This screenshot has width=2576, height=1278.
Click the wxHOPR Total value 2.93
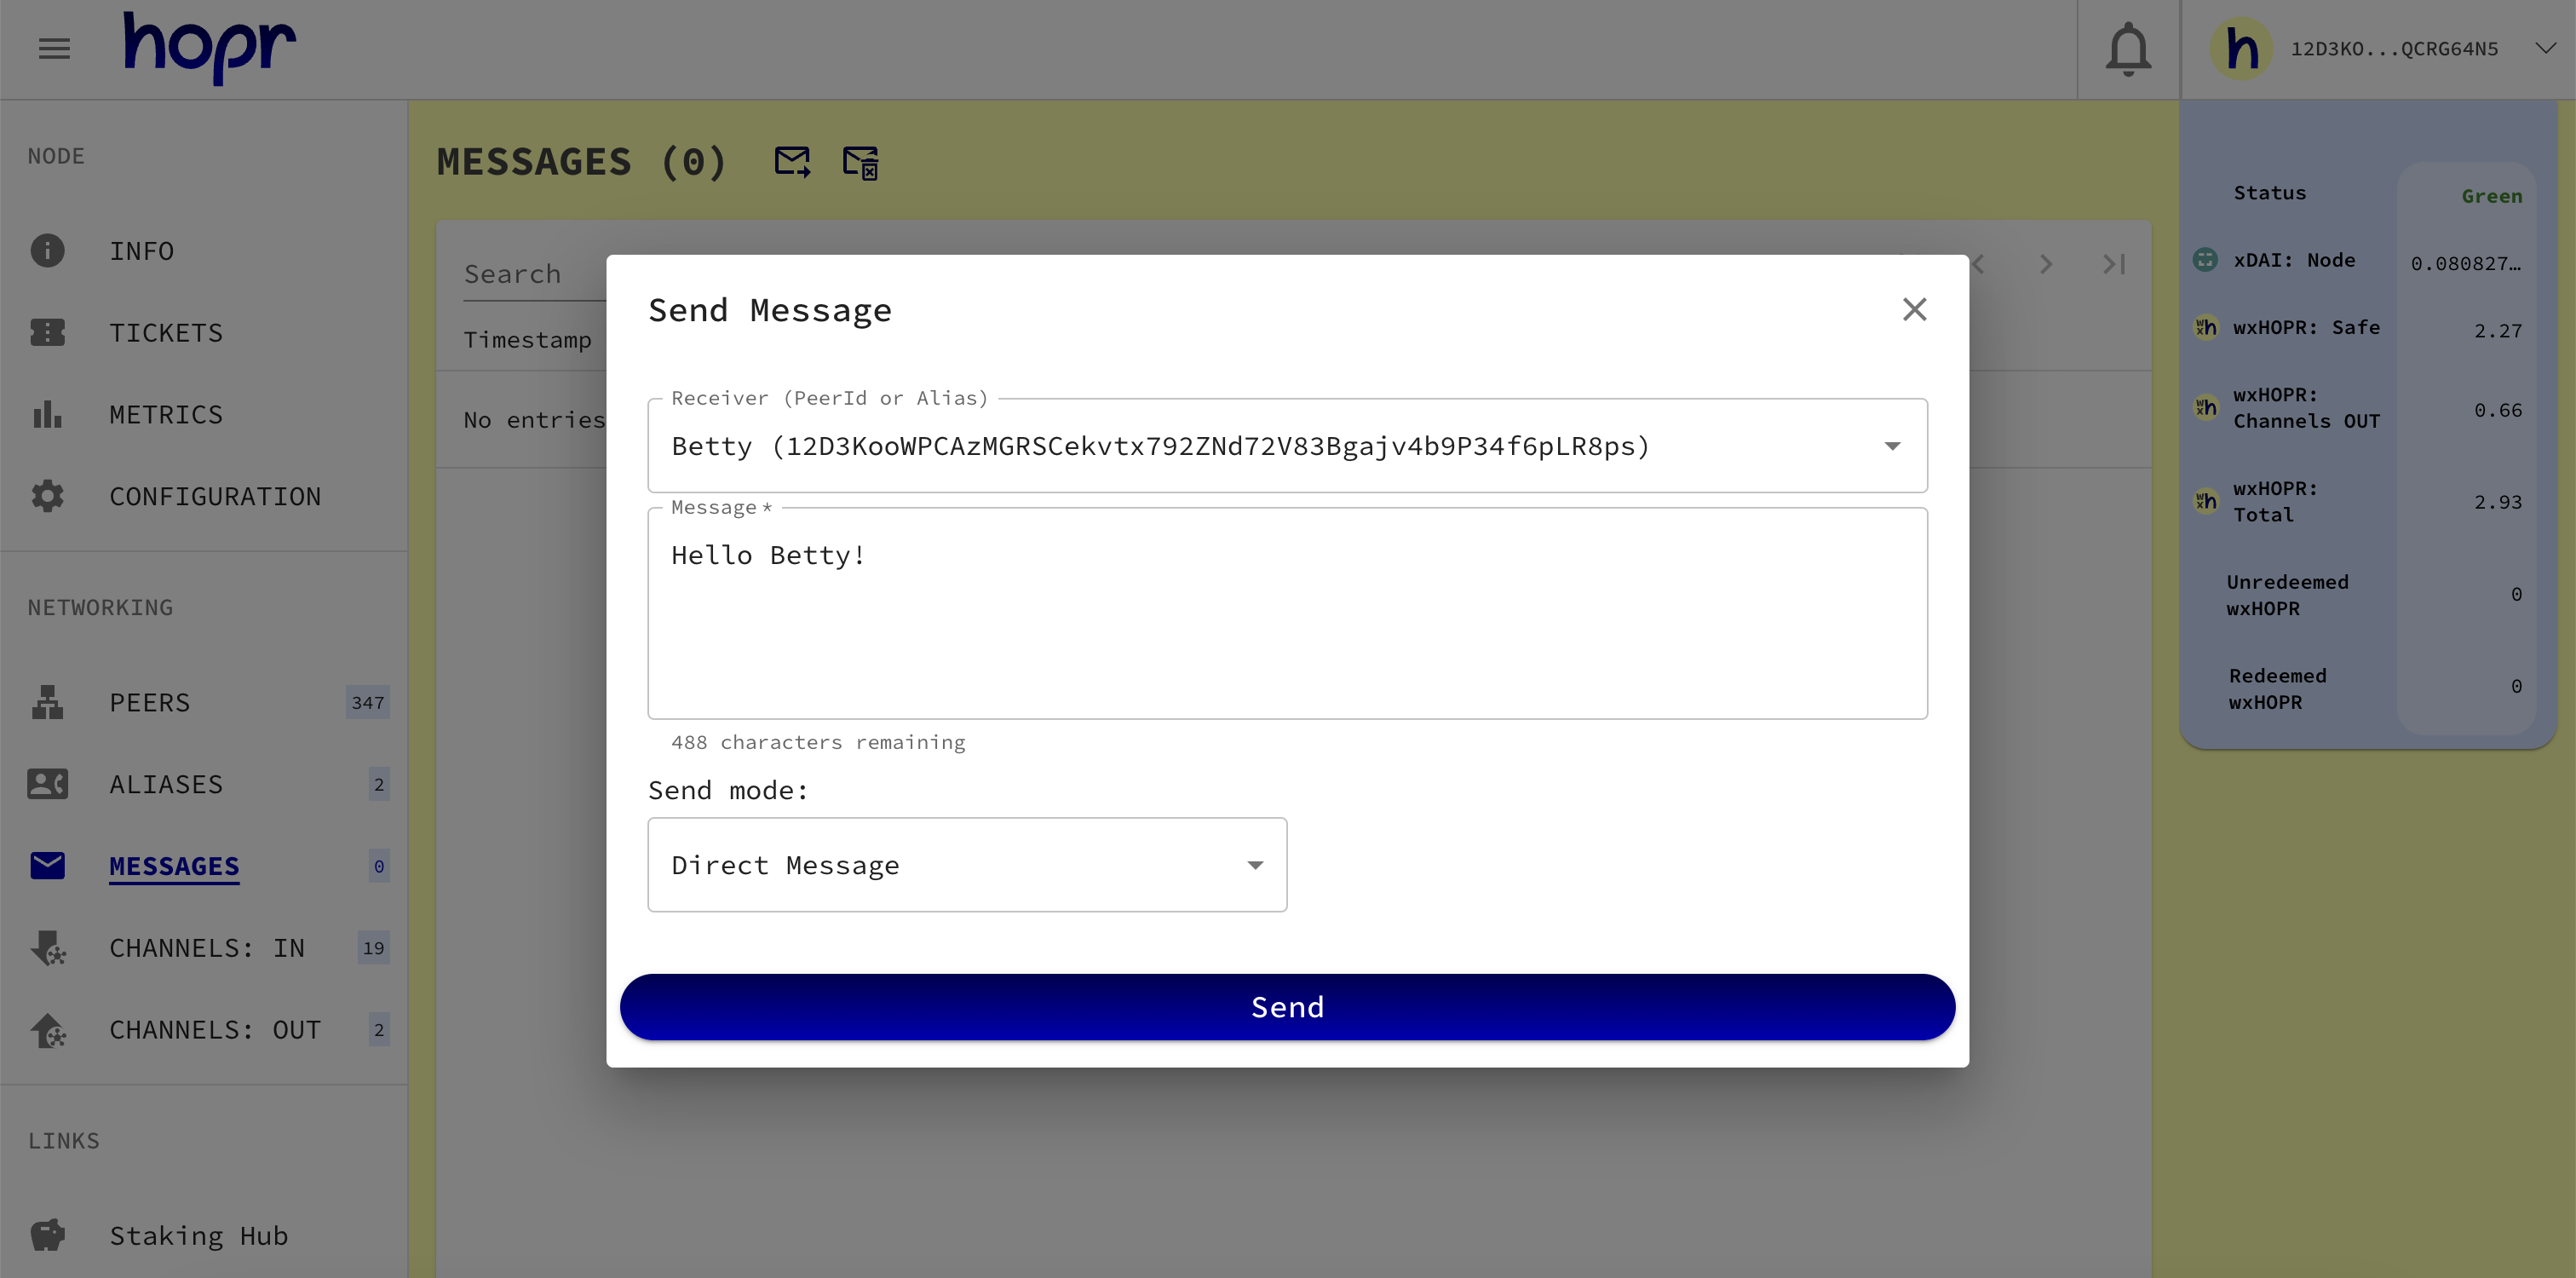(x=2497, y=502)
